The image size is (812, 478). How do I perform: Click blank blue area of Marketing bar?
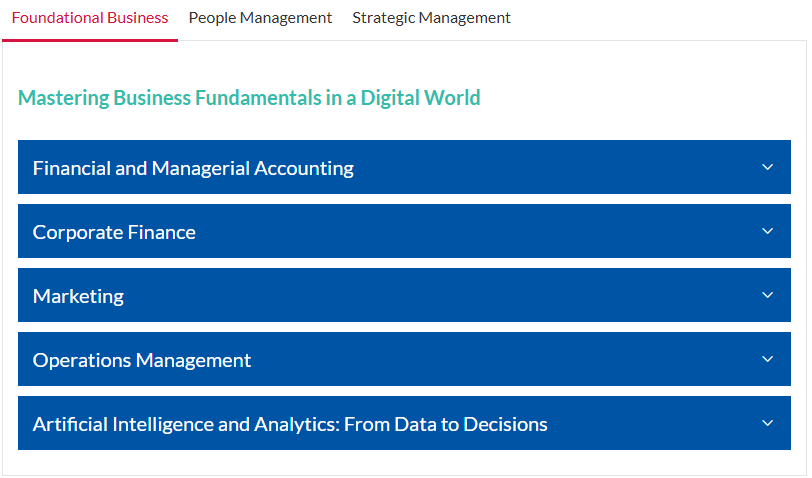pos(440,295)
